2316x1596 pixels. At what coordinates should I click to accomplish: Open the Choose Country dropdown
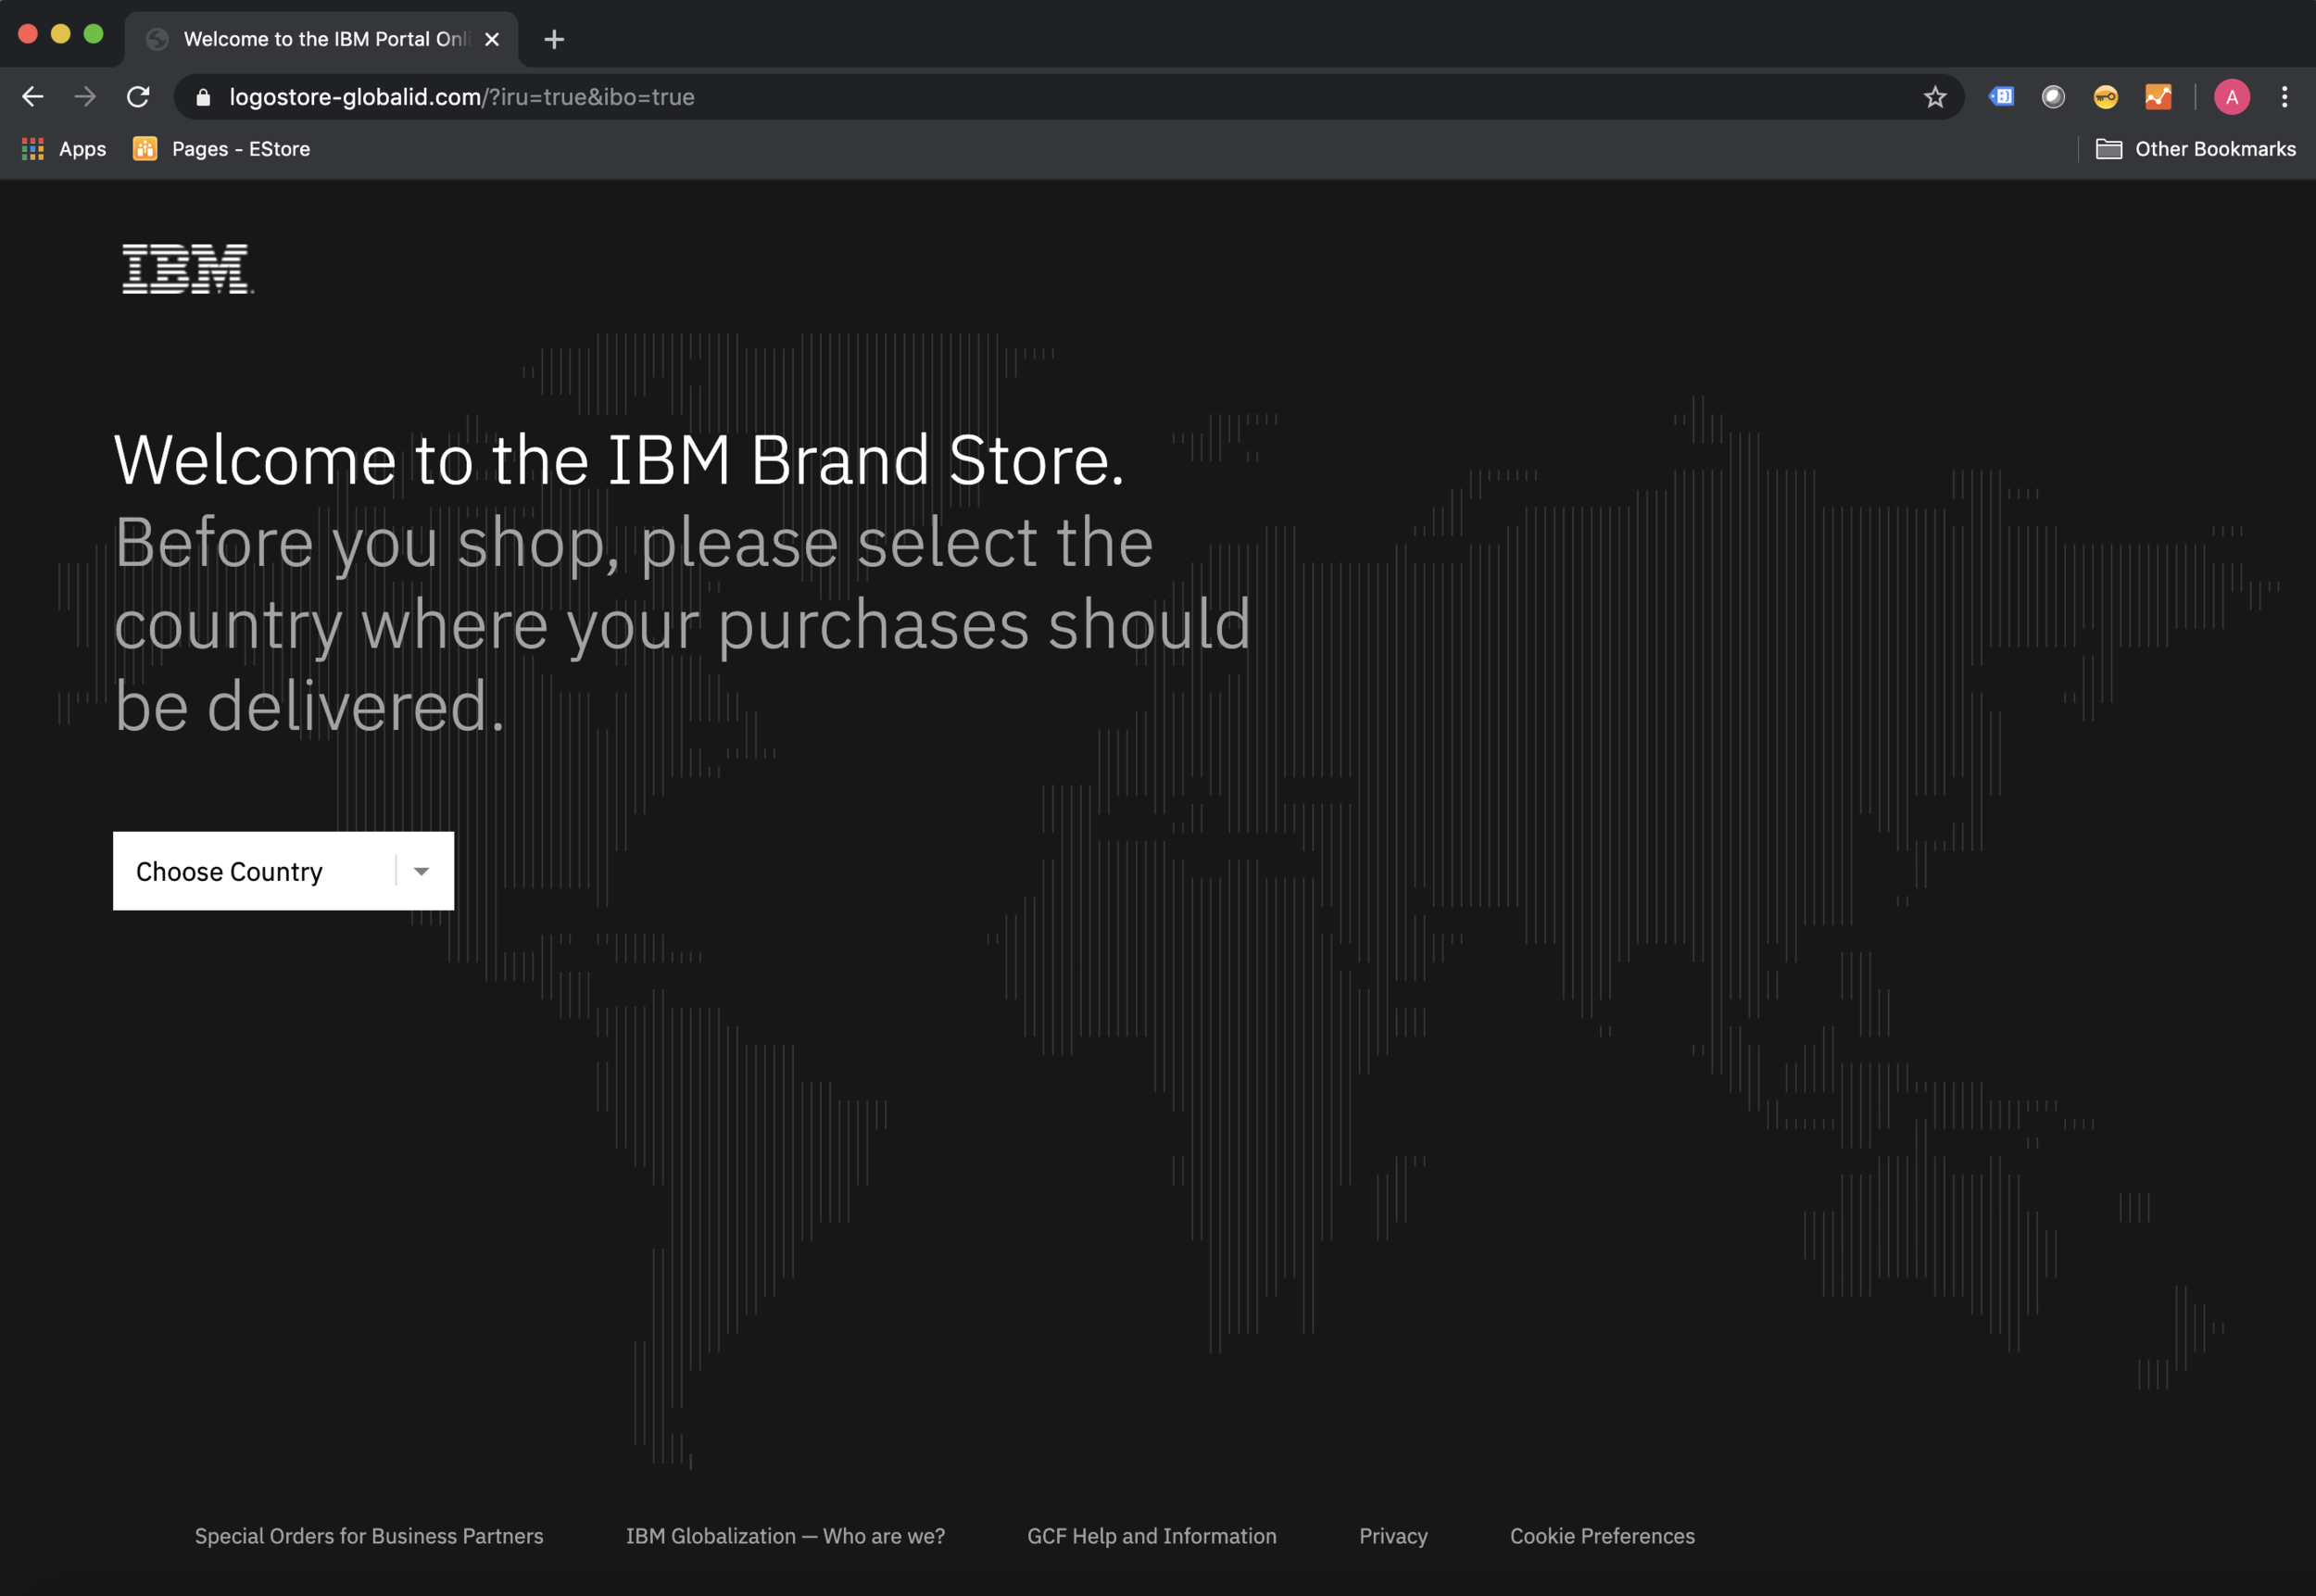point(283,871)
